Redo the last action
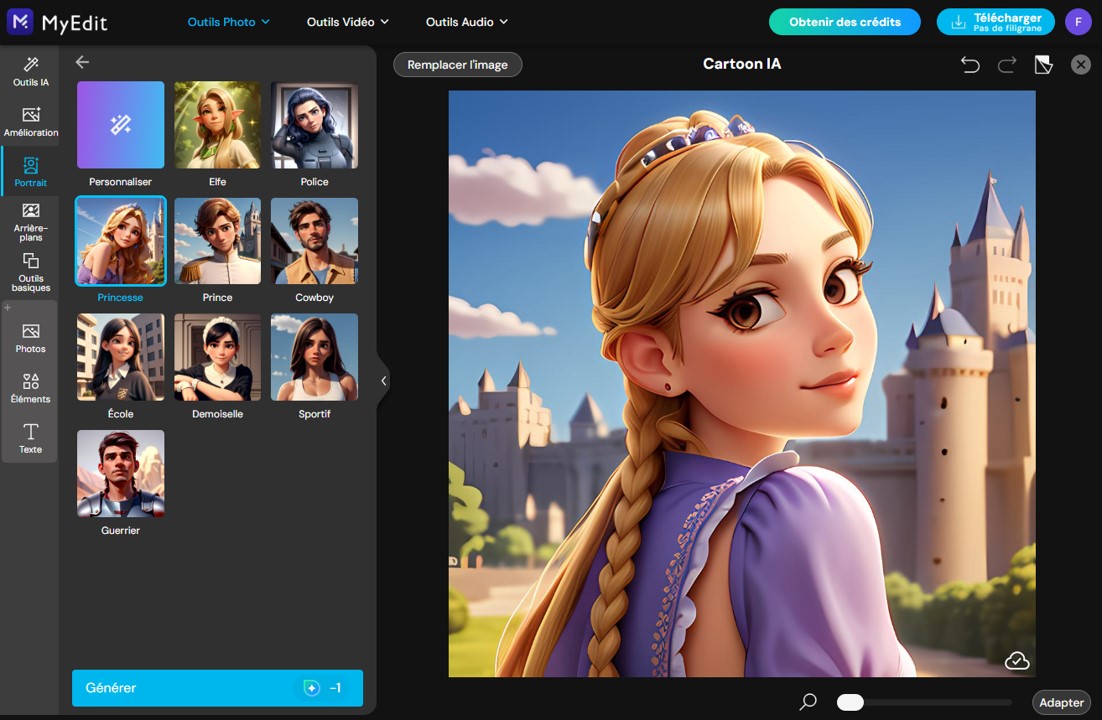 (x=1006, y=65)
